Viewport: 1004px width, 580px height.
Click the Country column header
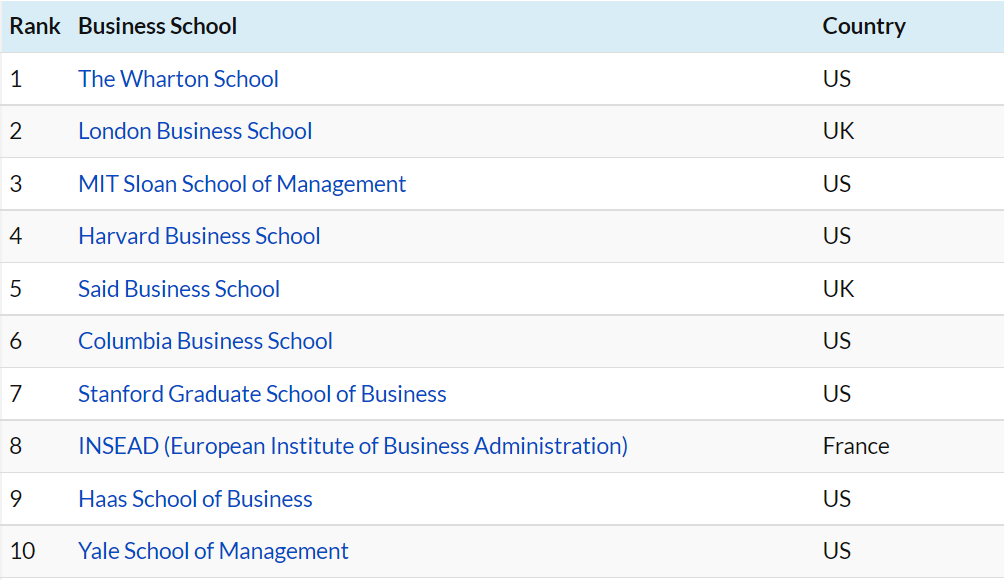pos(864,26)
